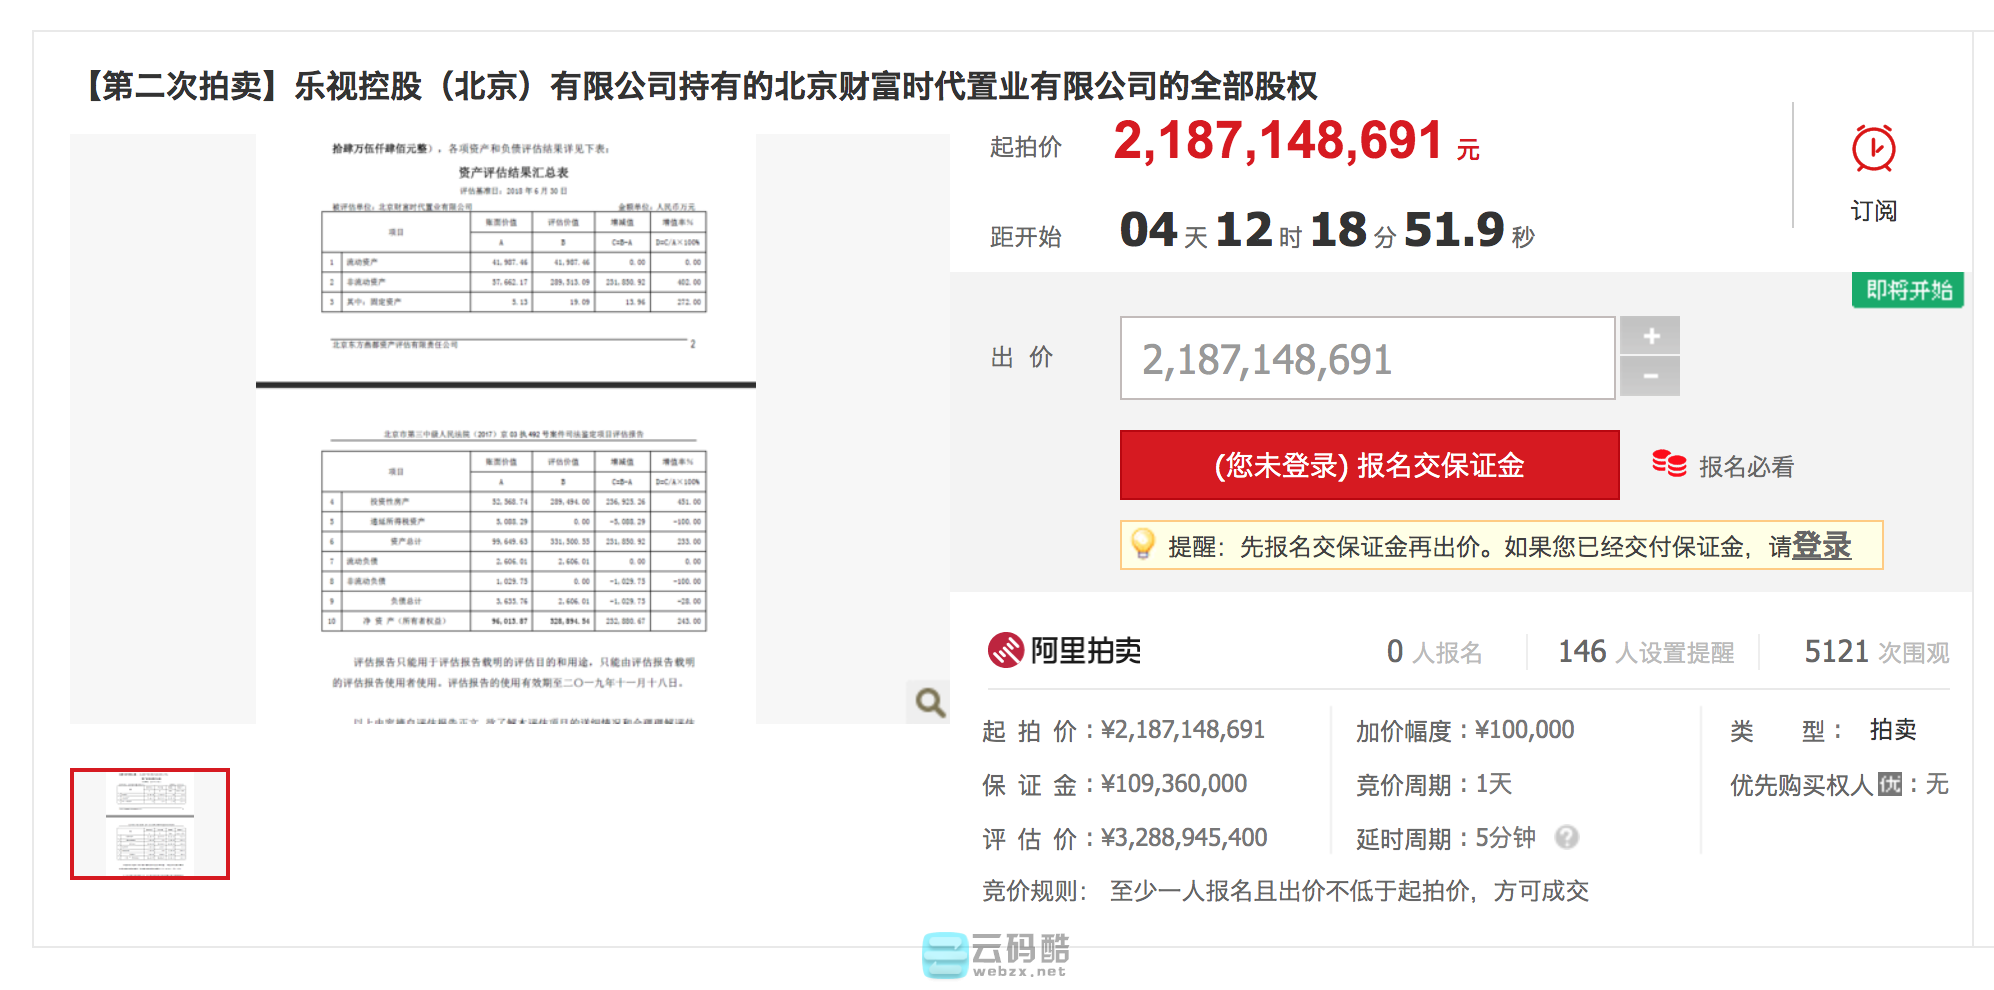Click the alarm clock subscribe icon
1994x990 pixels.
1873,149
